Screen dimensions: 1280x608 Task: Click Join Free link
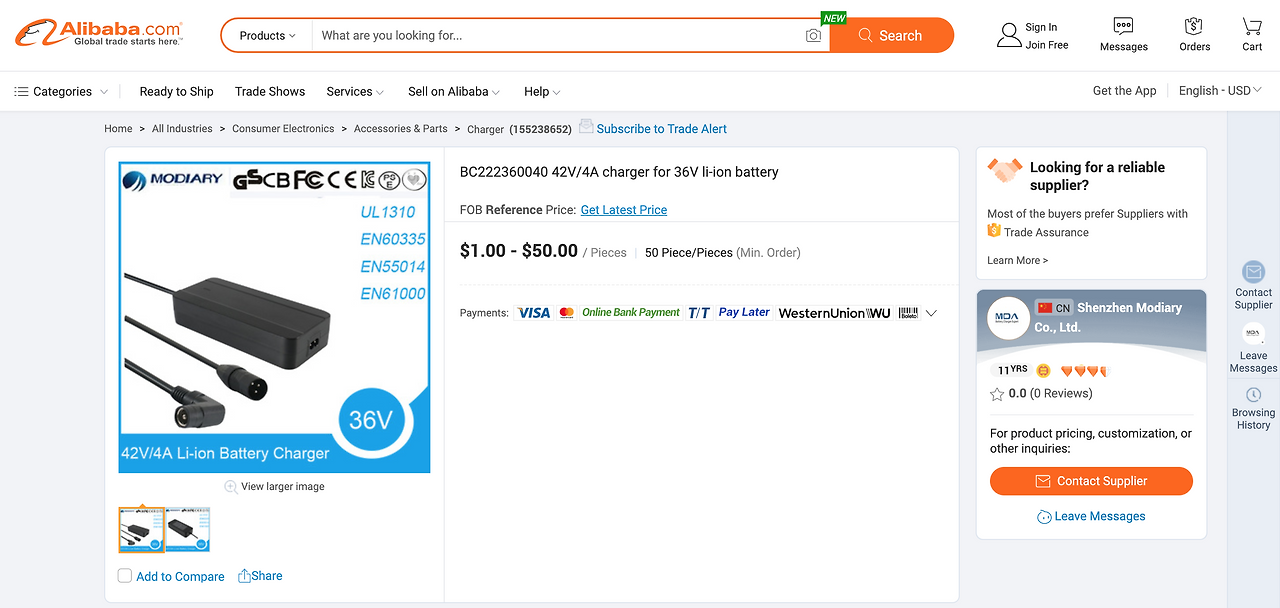pyautogui.click(x=1047, y=45)
